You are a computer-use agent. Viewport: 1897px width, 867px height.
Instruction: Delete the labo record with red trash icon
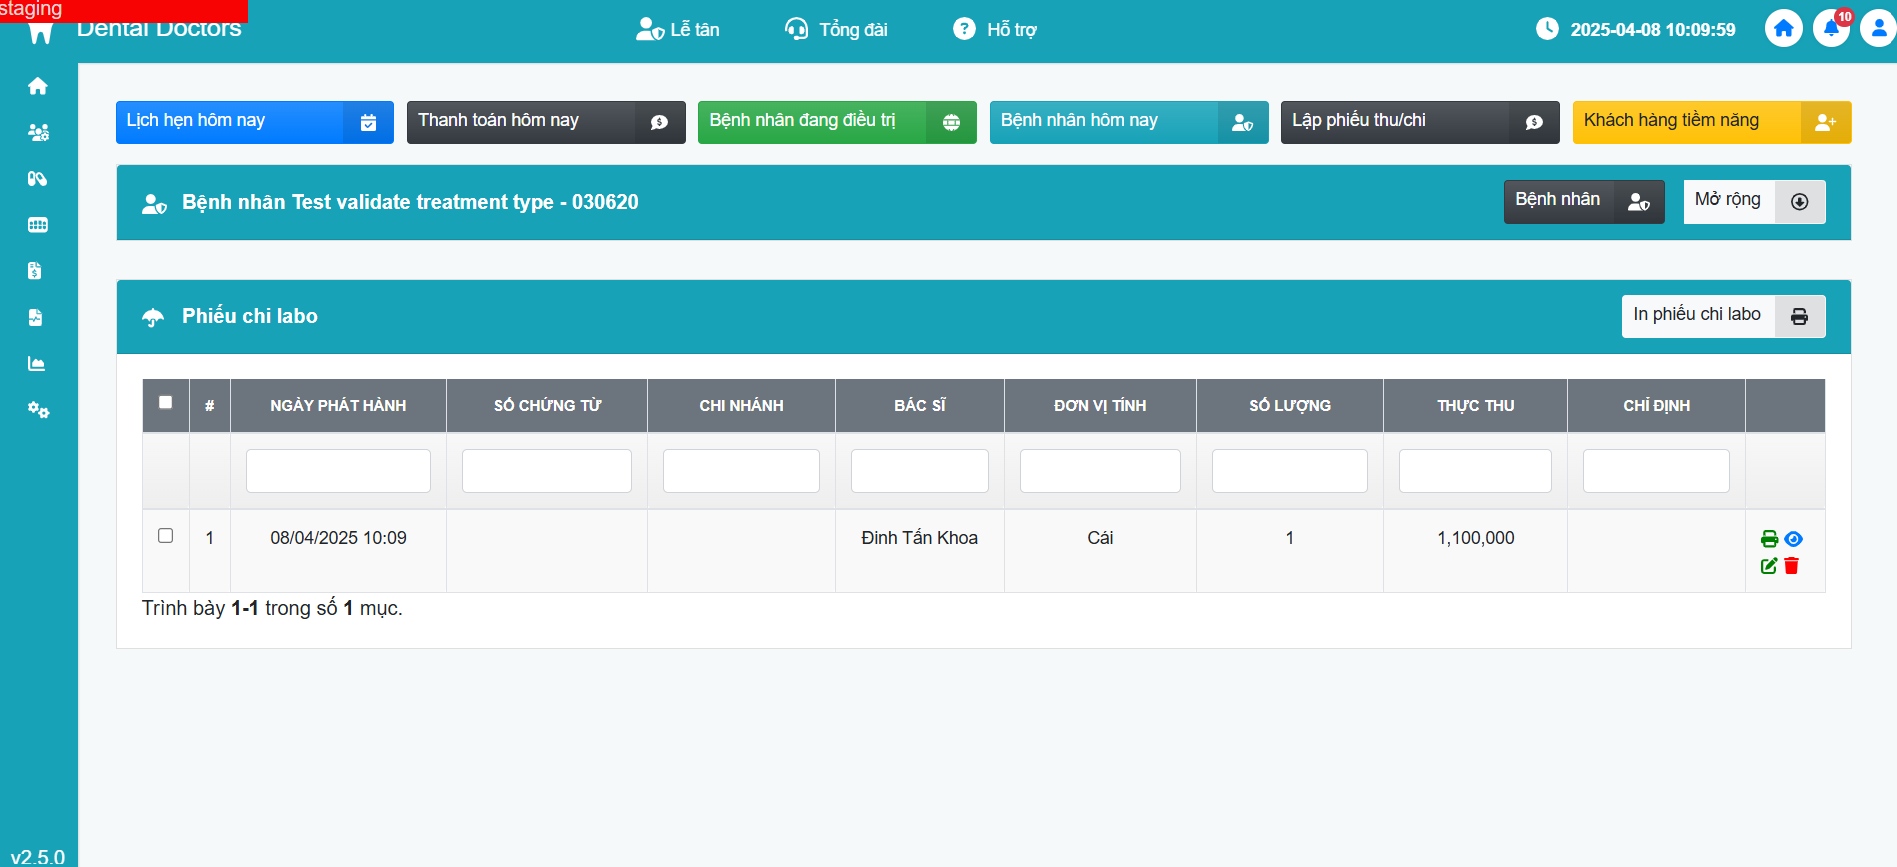coord(1792,566)
